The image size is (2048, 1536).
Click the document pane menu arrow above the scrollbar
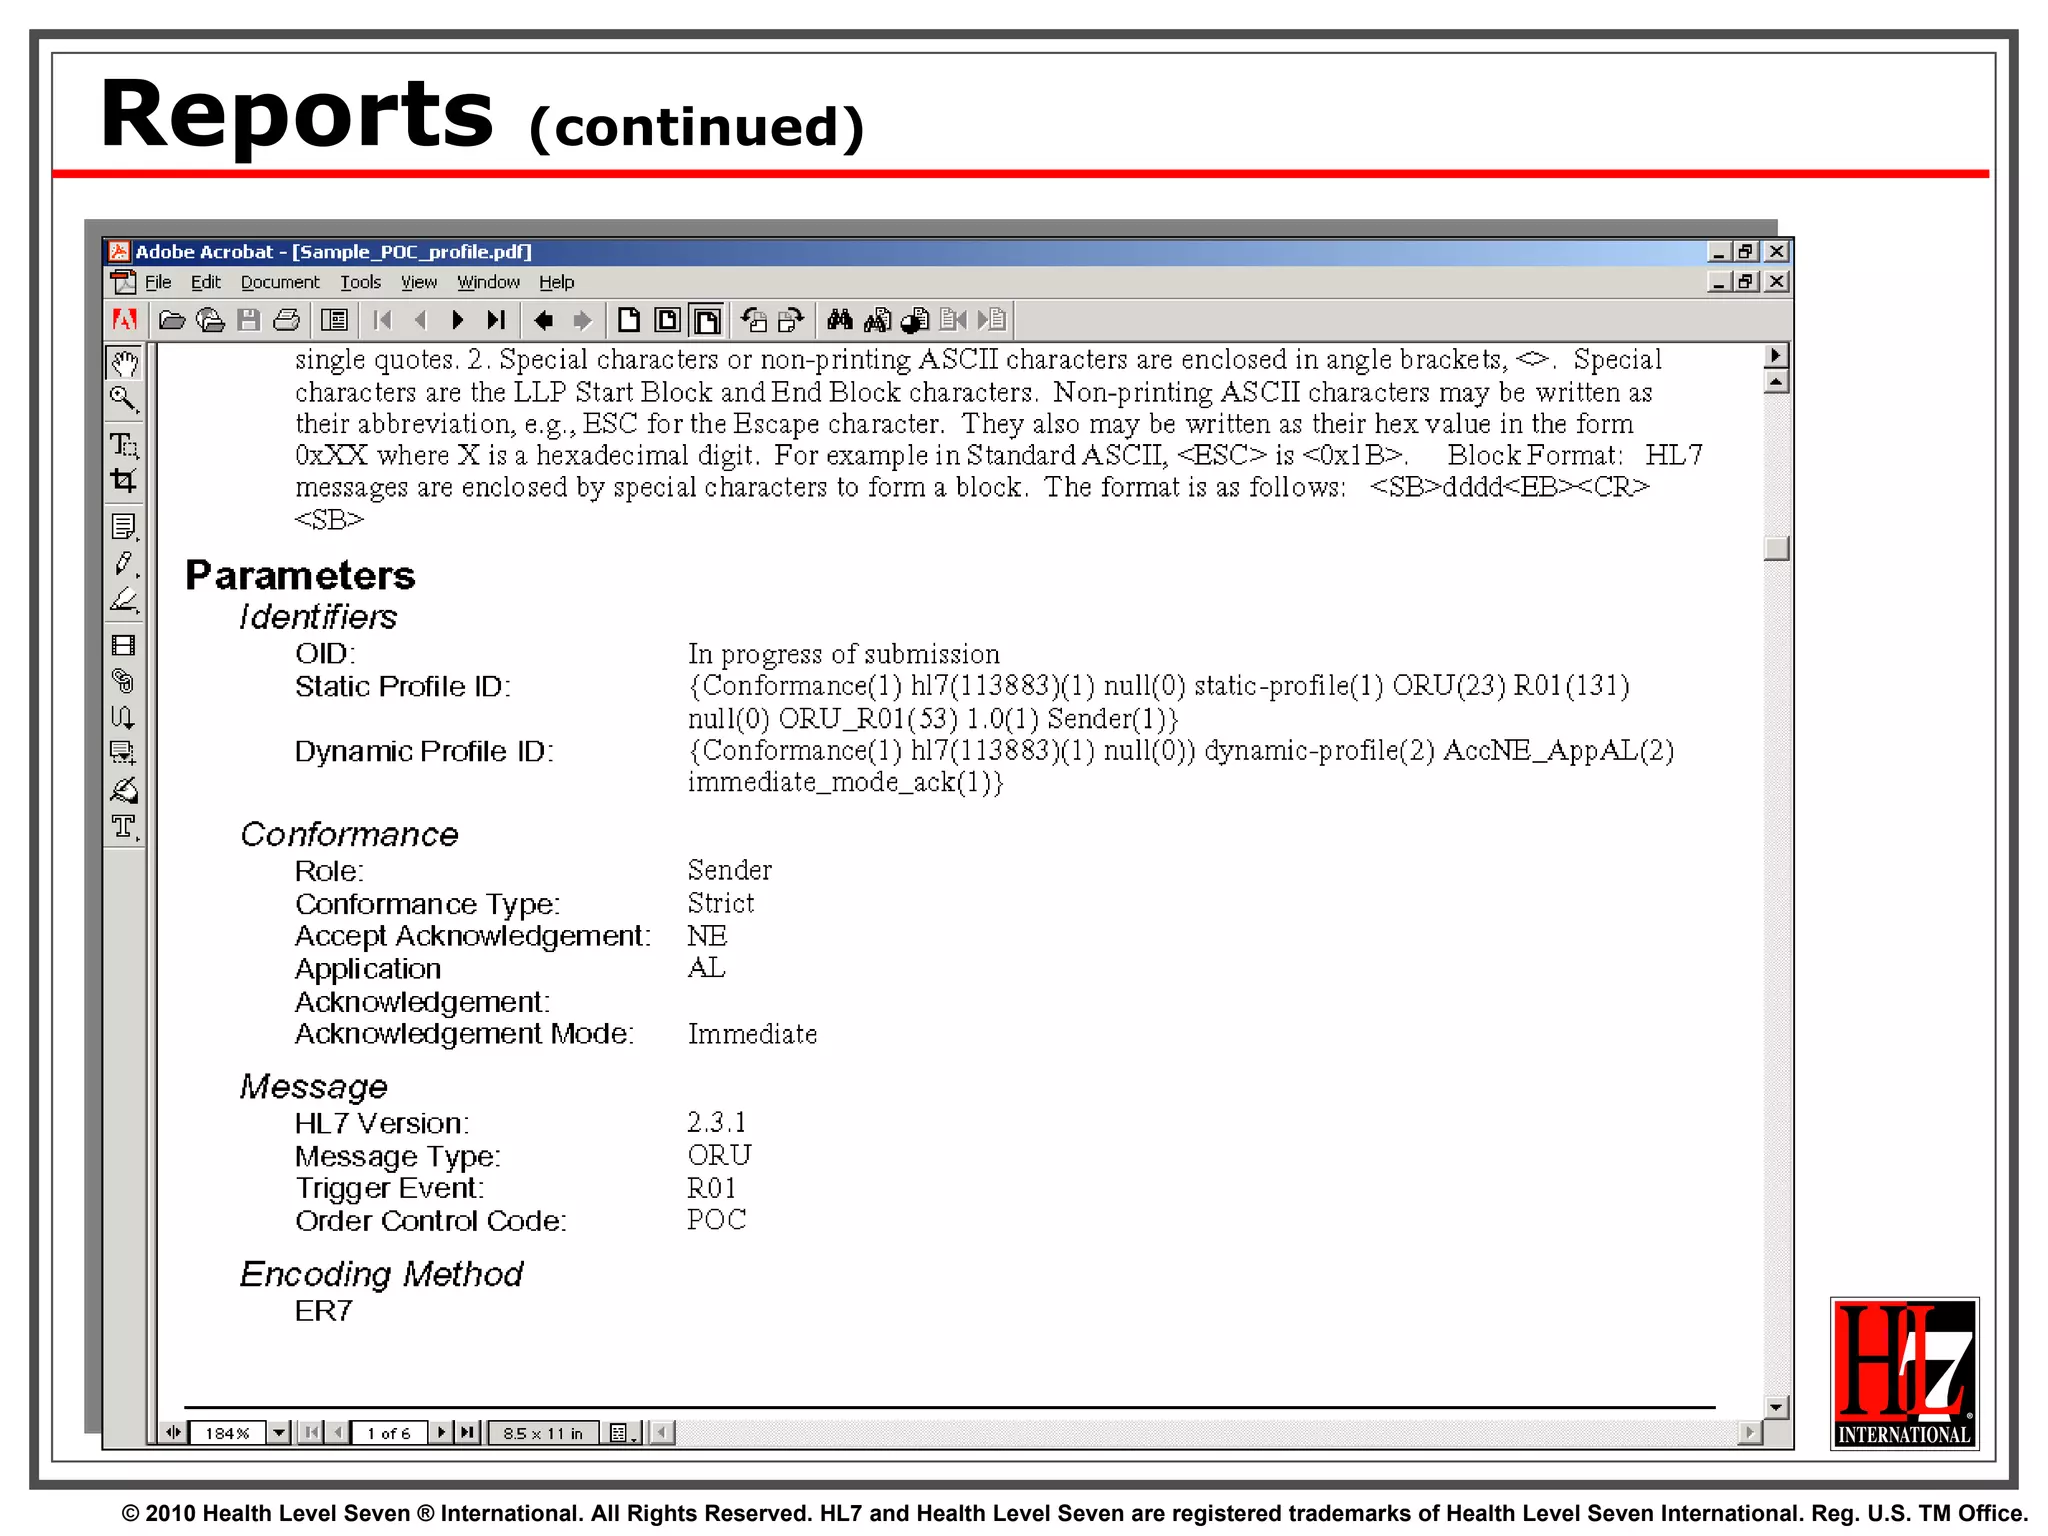(x=1776, y=355)
